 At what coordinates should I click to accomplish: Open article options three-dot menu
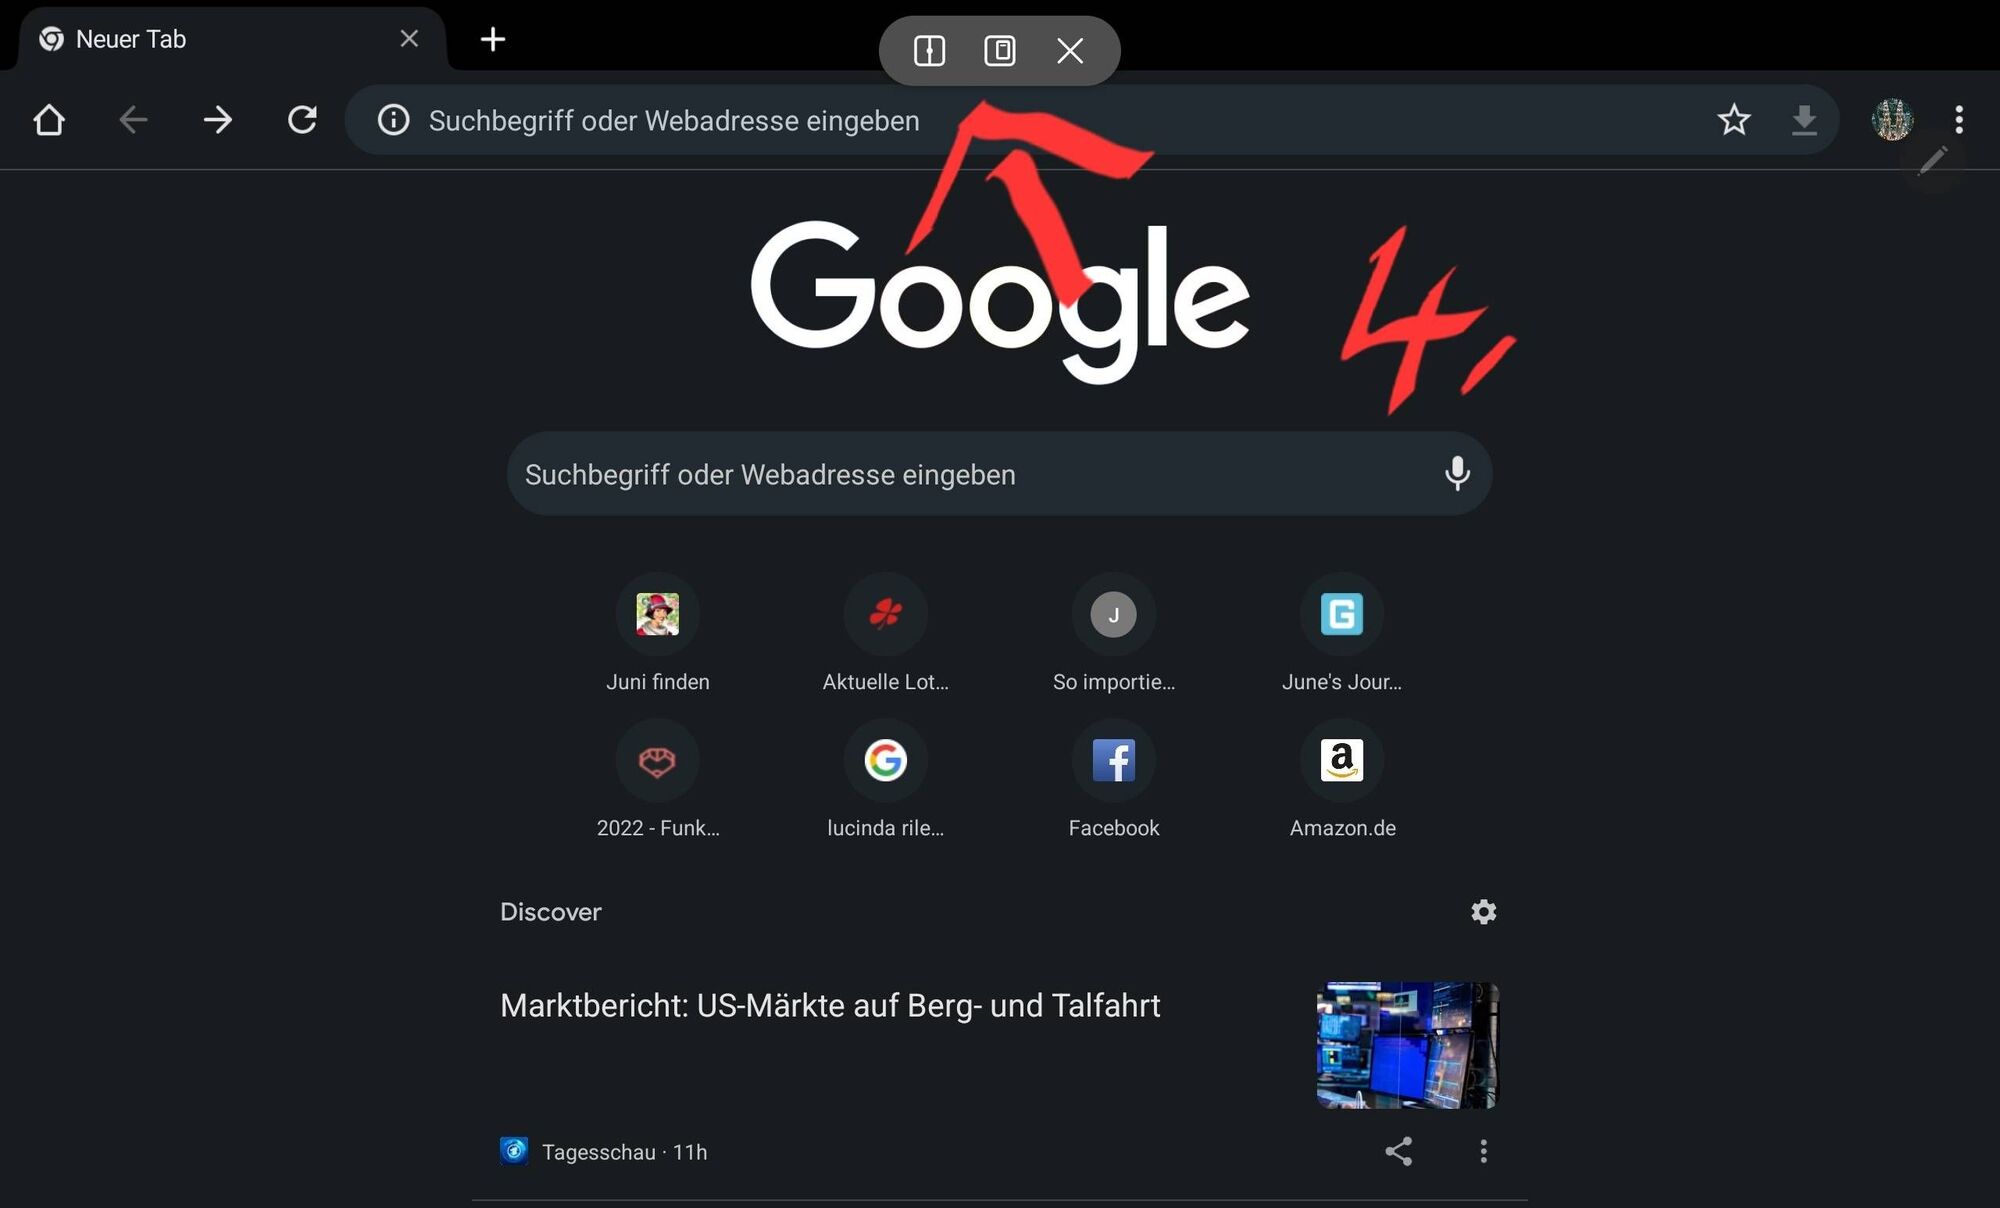pyautogui.click(x=1483, y=1151)
